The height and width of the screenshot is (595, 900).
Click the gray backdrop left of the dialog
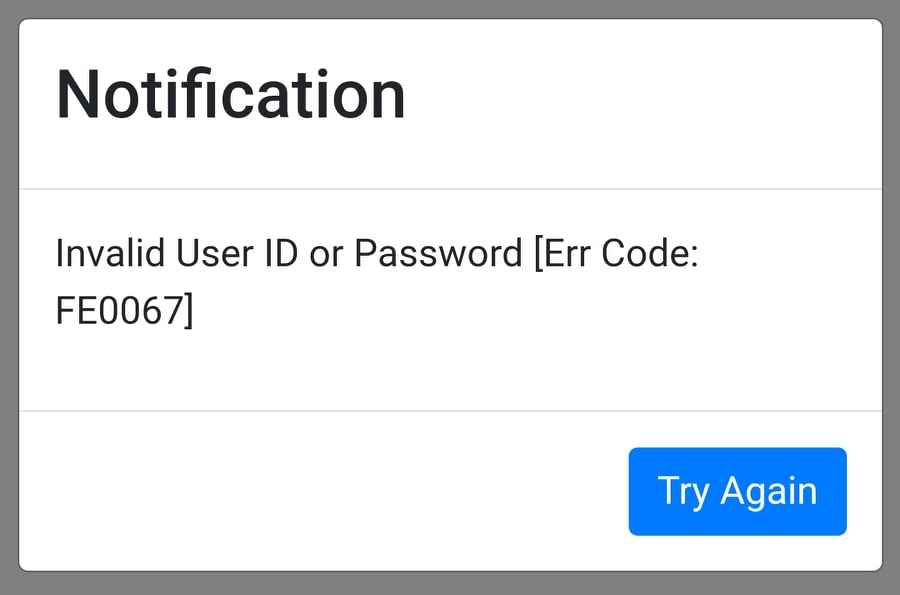pos(8,300)
